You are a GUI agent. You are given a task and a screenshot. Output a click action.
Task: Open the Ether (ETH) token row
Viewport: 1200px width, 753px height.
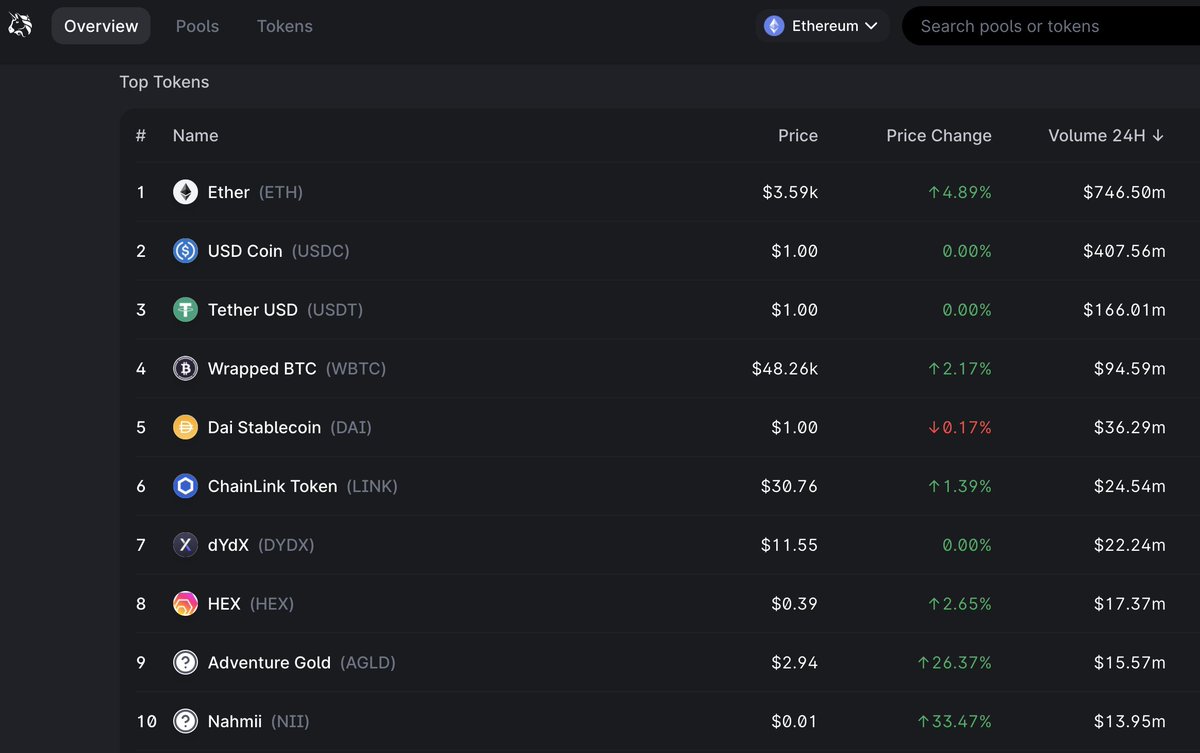(660, 192)
